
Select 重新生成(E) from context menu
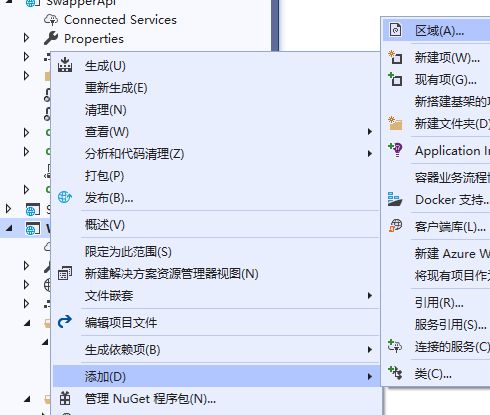pos(116,88)
